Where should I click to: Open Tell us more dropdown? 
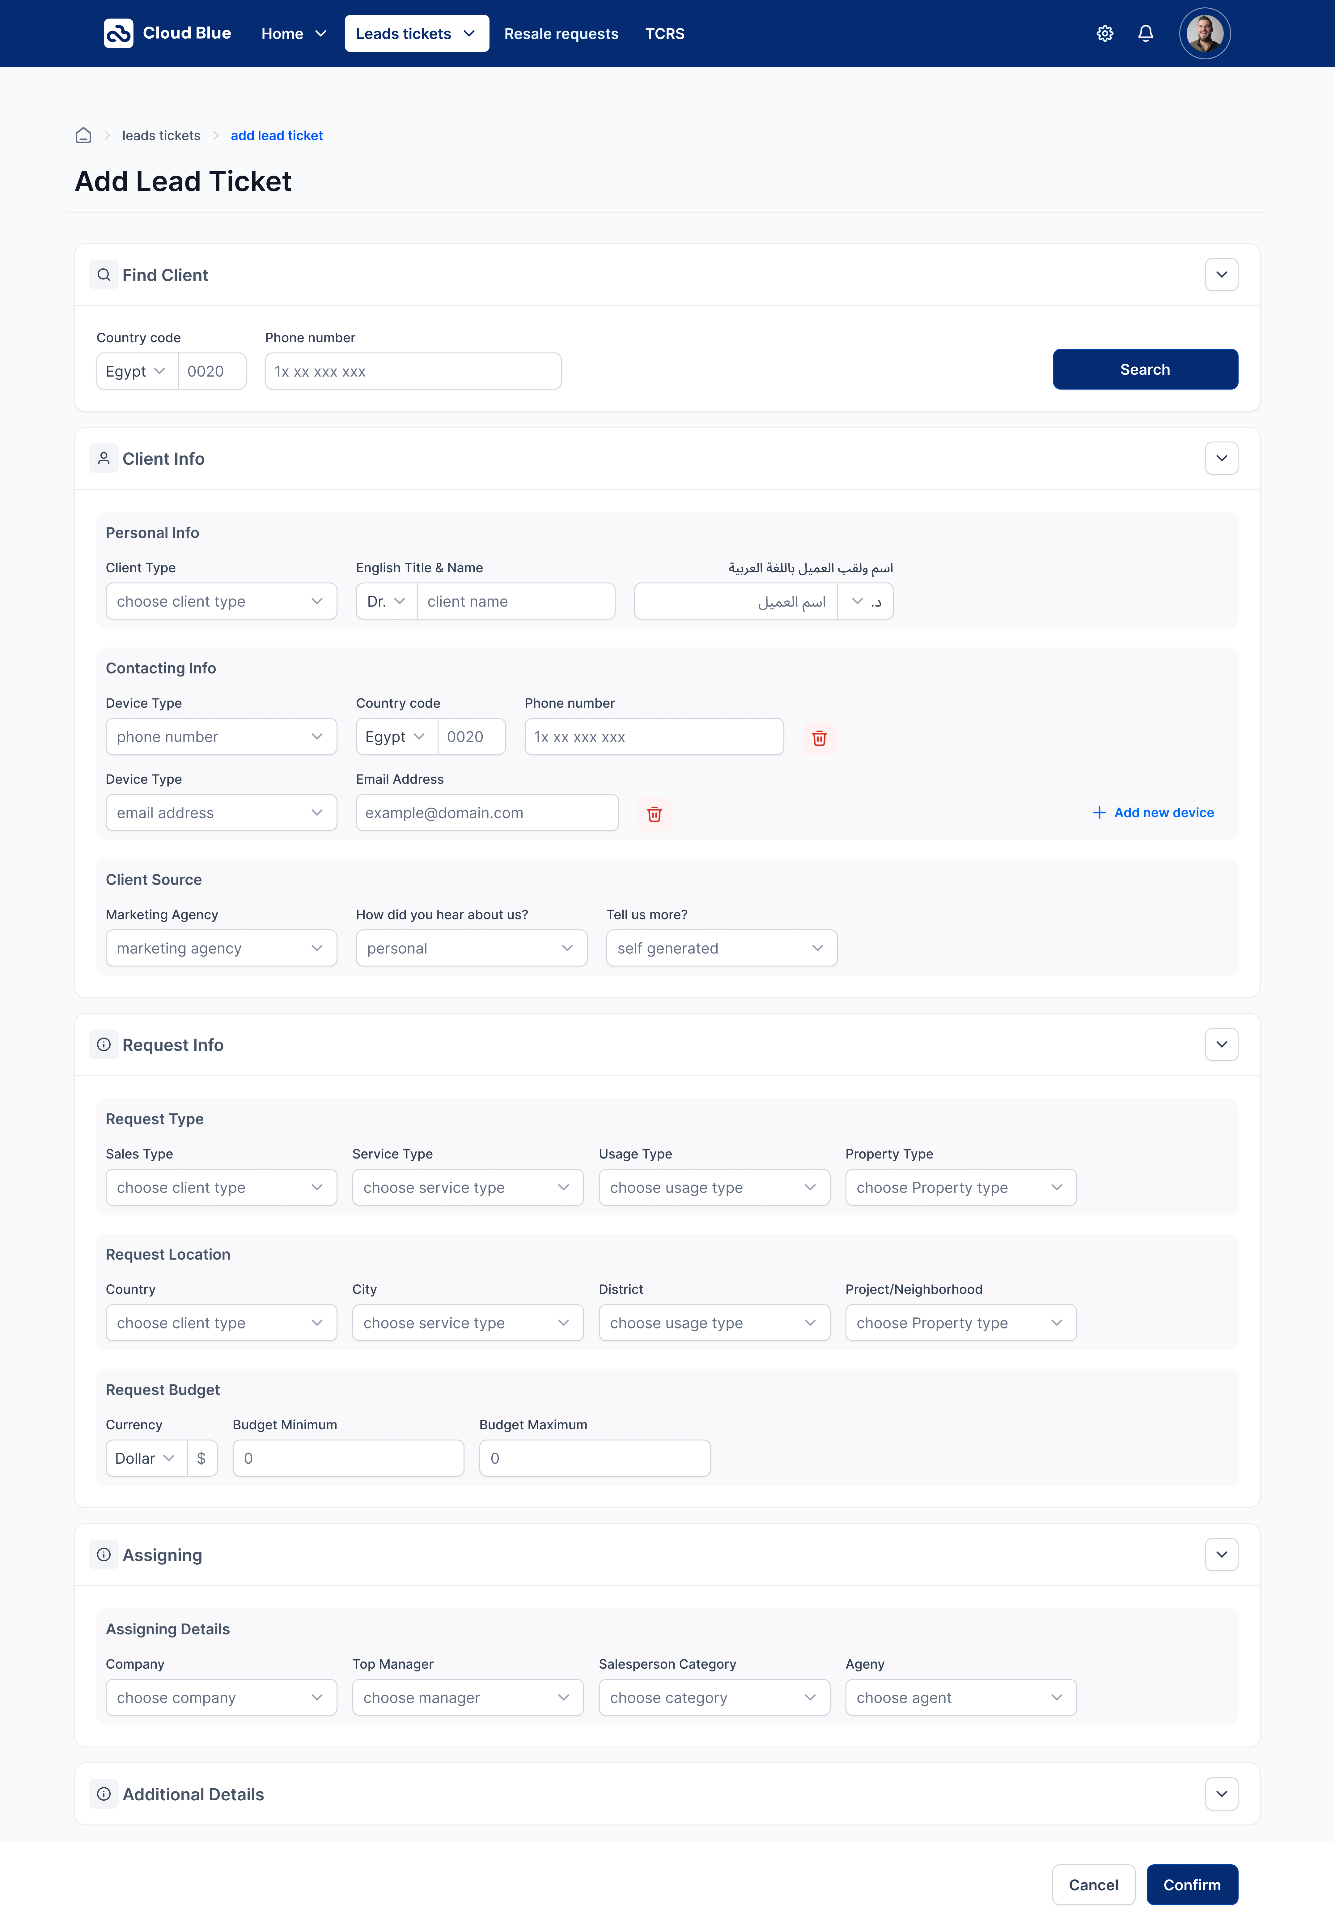(x=721, y=948)
